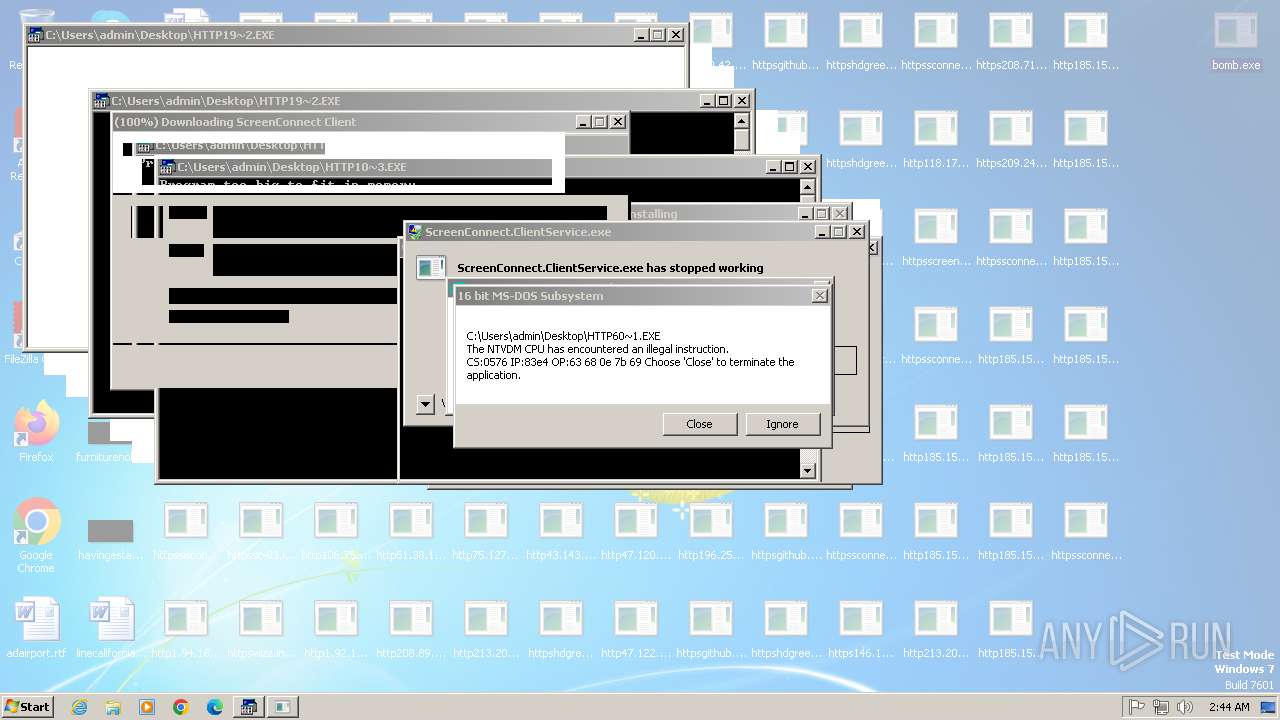1280x720 pixels.
Task: Open Internet Explorer from the taskbar
Action: [79, 707]
